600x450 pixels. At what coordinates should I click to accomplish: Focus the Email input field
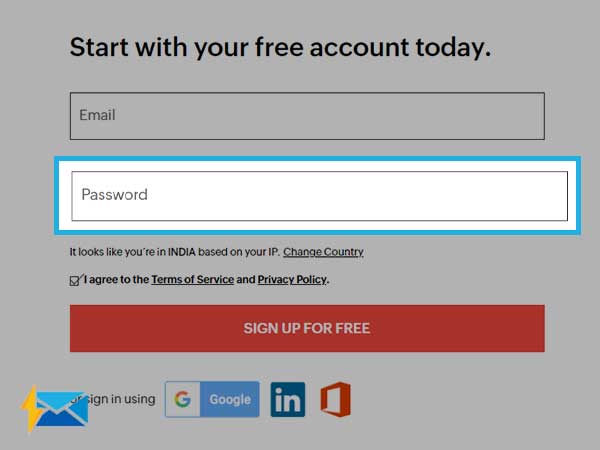tap(307, 116)
